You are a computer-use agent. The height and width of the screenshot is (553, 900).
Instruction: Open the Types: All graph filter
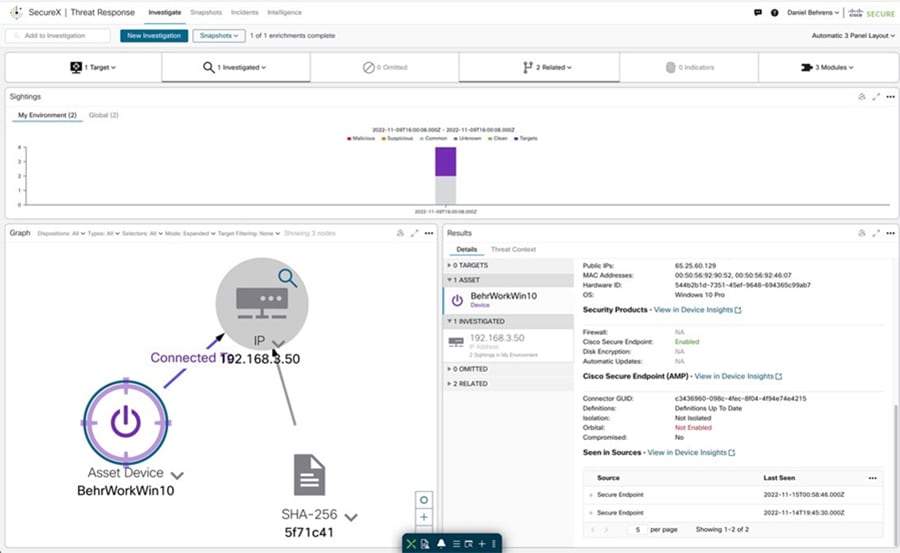(x=104, y=233)
